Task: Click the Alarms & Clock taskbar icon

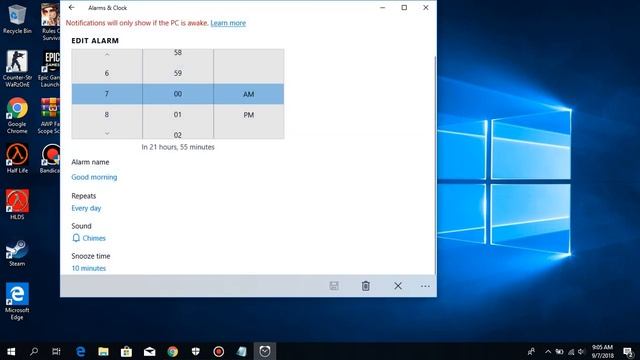Action: point(265,351)
